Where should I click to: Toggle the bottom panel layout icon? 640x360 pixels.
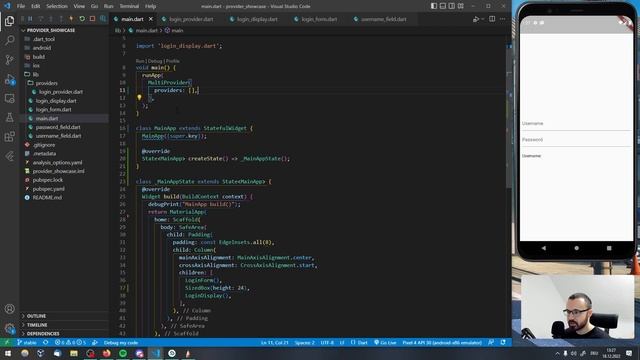pyautogui.click(x=443, y=6)
